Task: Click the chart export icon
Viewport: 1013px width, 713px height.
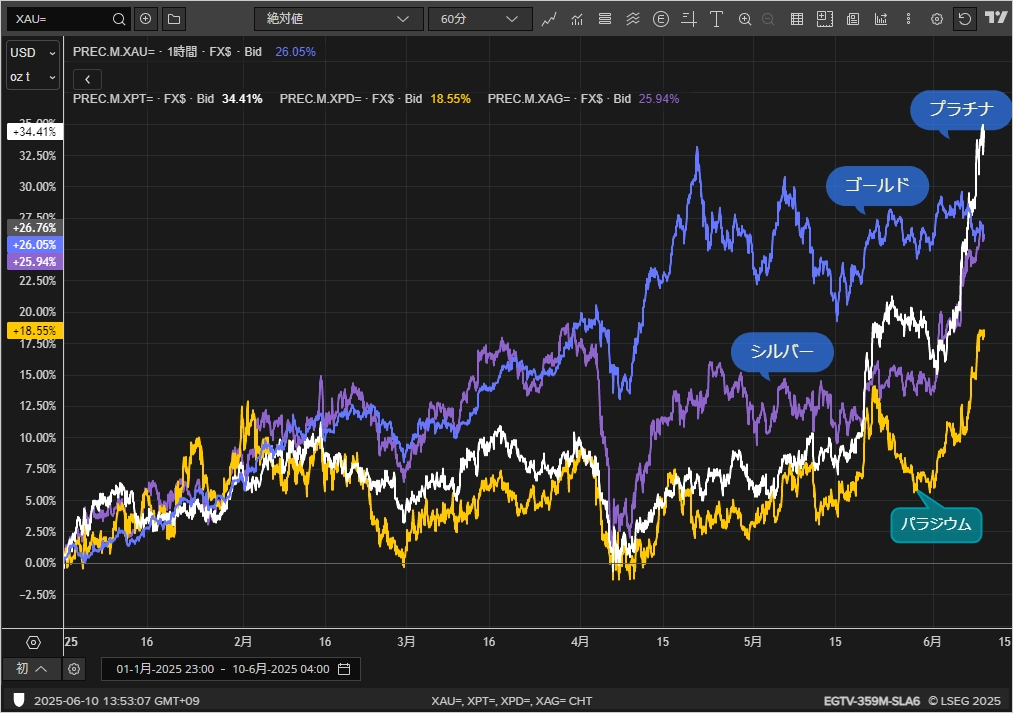Action: click(881, 19)
